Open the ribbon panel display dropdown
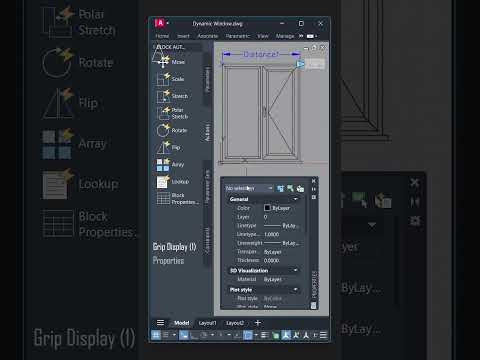Viewport: 480px width, 360px height. [x=312, y=36]
